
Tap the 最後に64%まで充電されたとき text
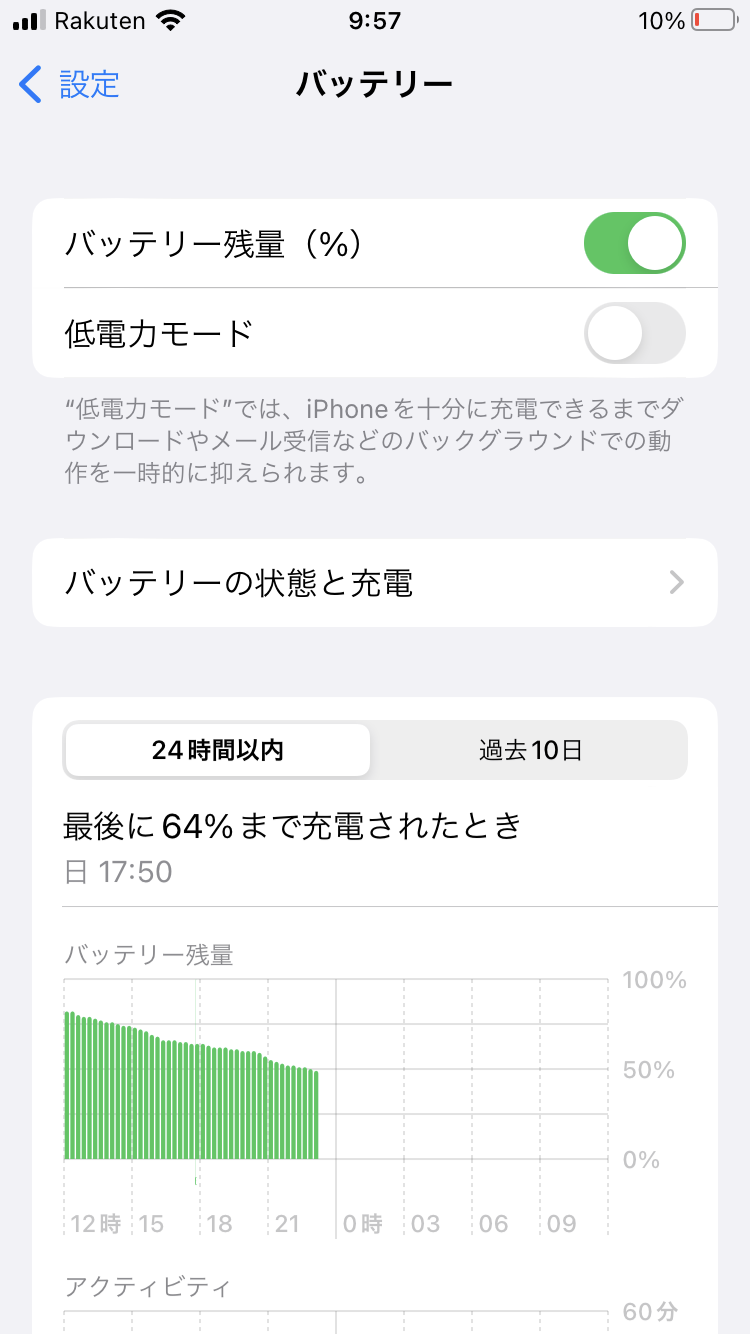(x=292, y=827)
